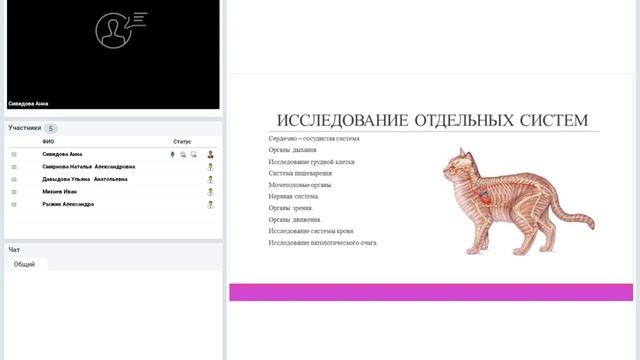Click the speaker placeholder icon in the video panel
Viewport: 640px width, 360px height.
point(121,30)
